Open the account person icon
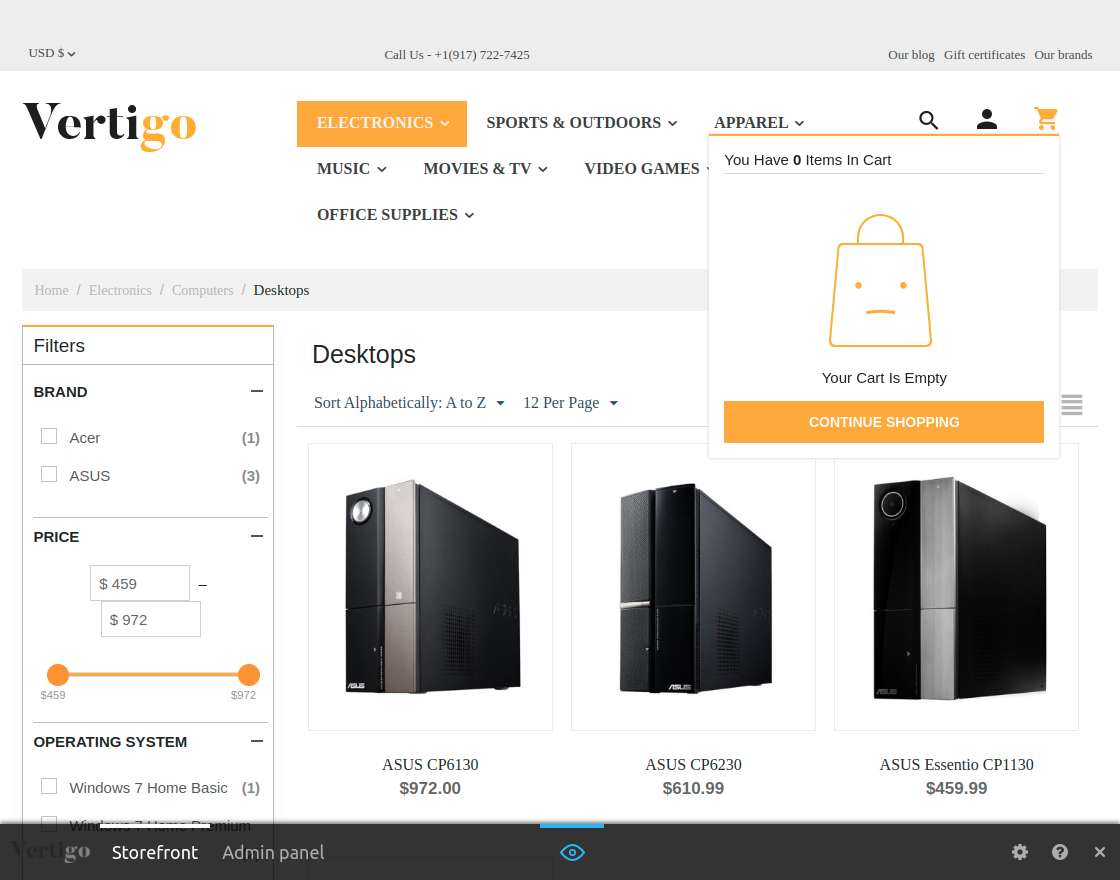 (x=987, y=119)
